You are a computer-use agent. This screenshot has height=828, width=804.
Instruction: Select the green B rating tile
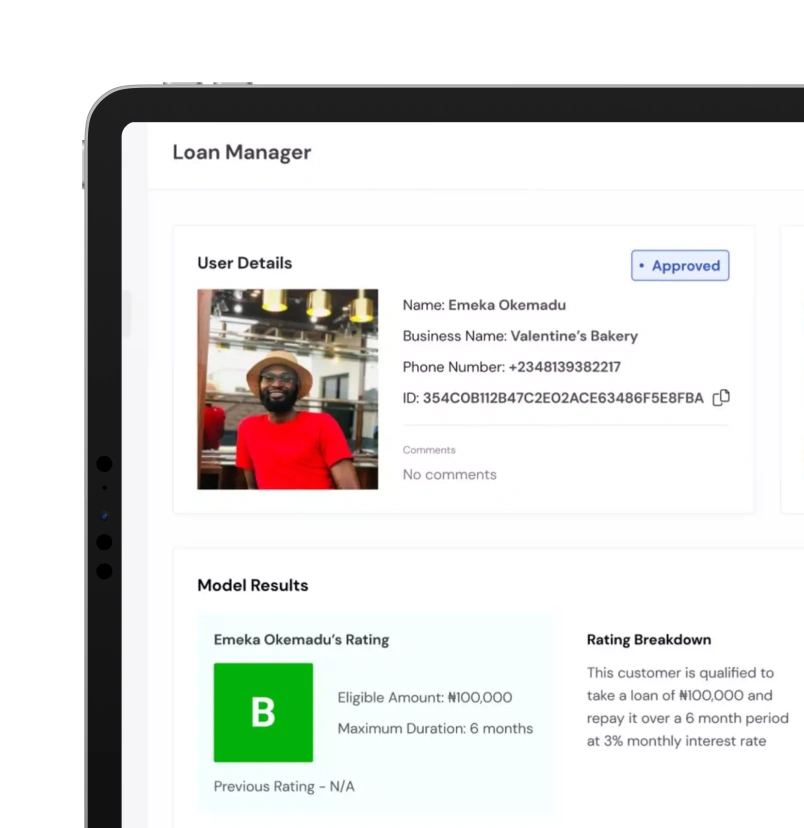pyautogui.click(x=263, y=712)
